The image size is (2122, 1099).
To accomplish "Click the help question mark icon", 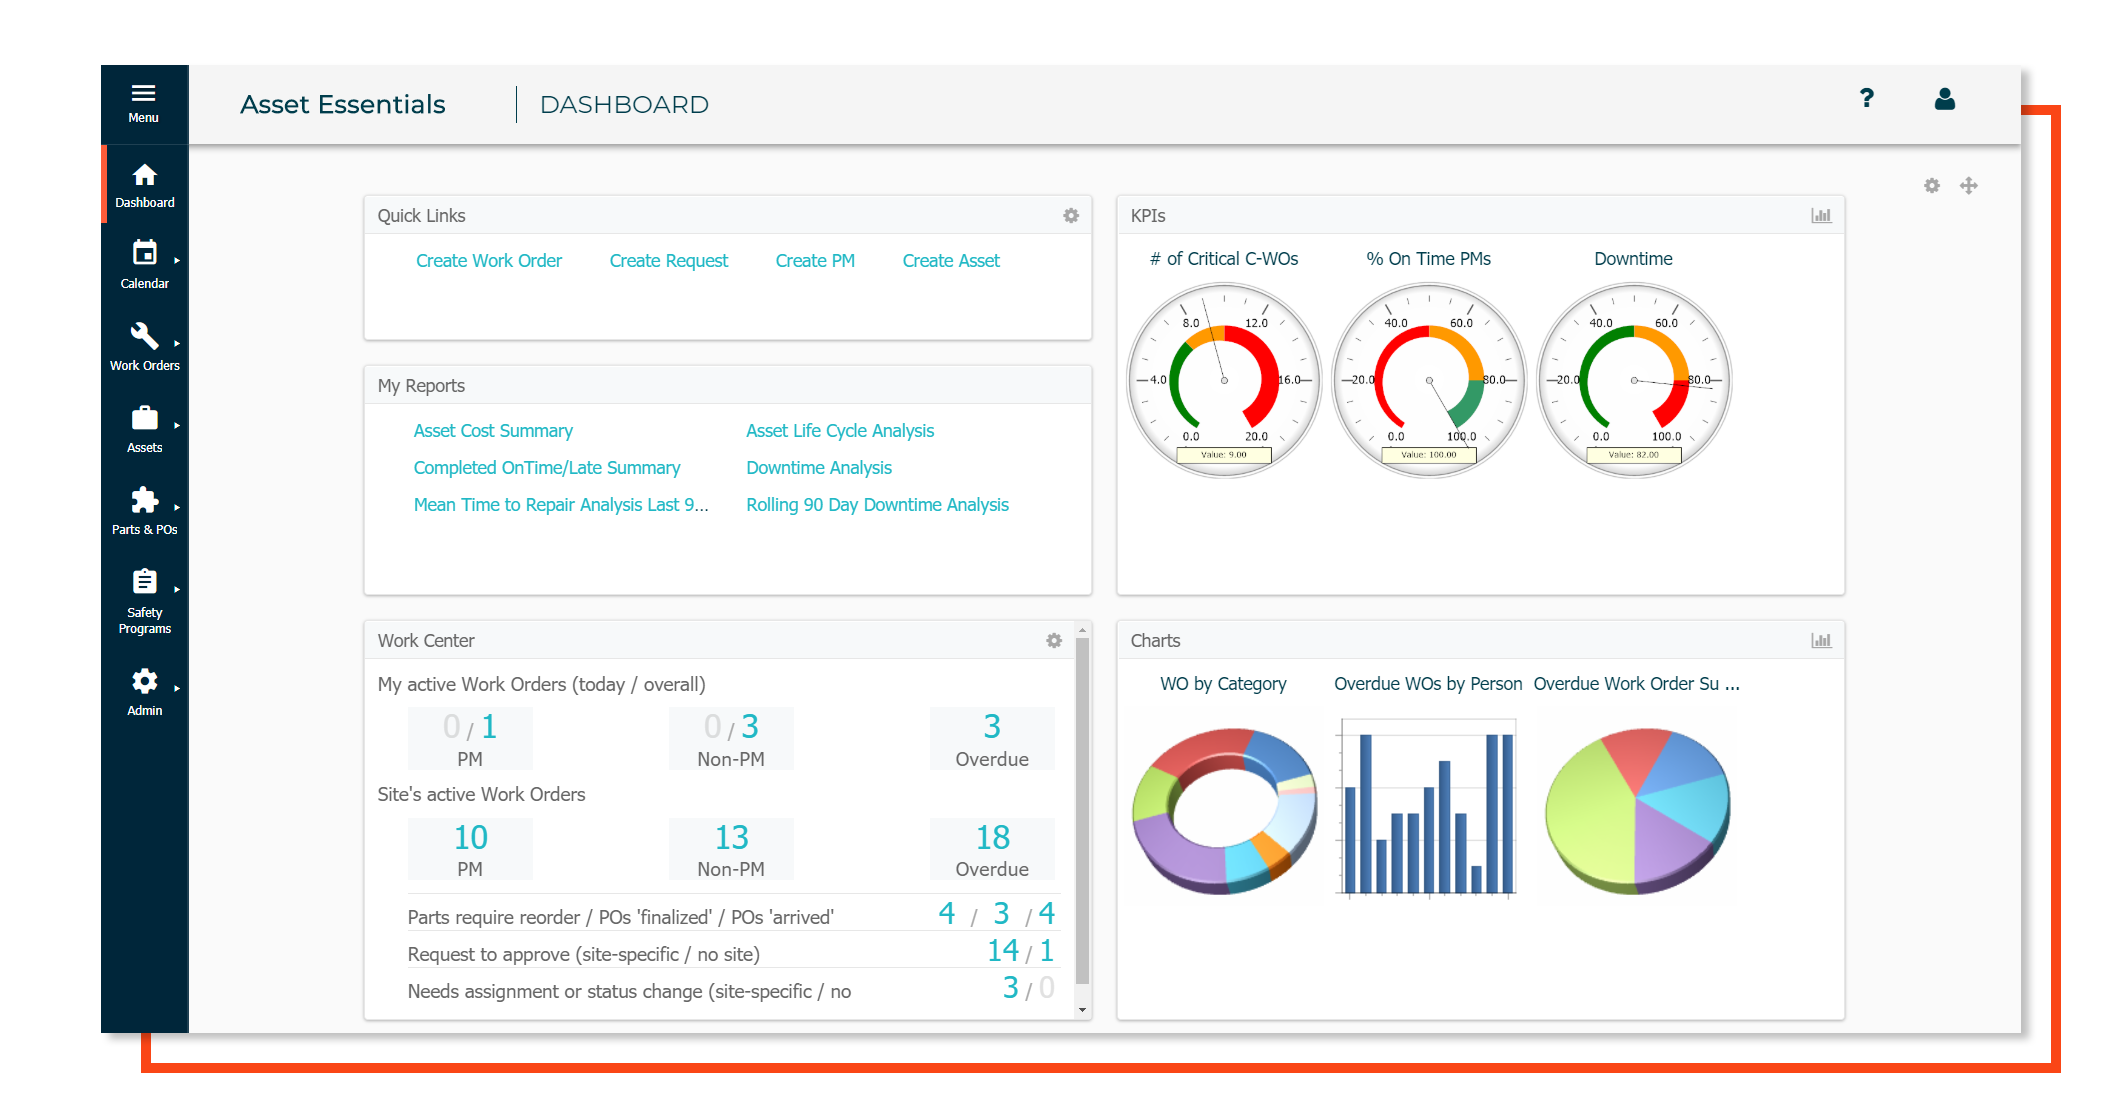I will [1866, 98].
